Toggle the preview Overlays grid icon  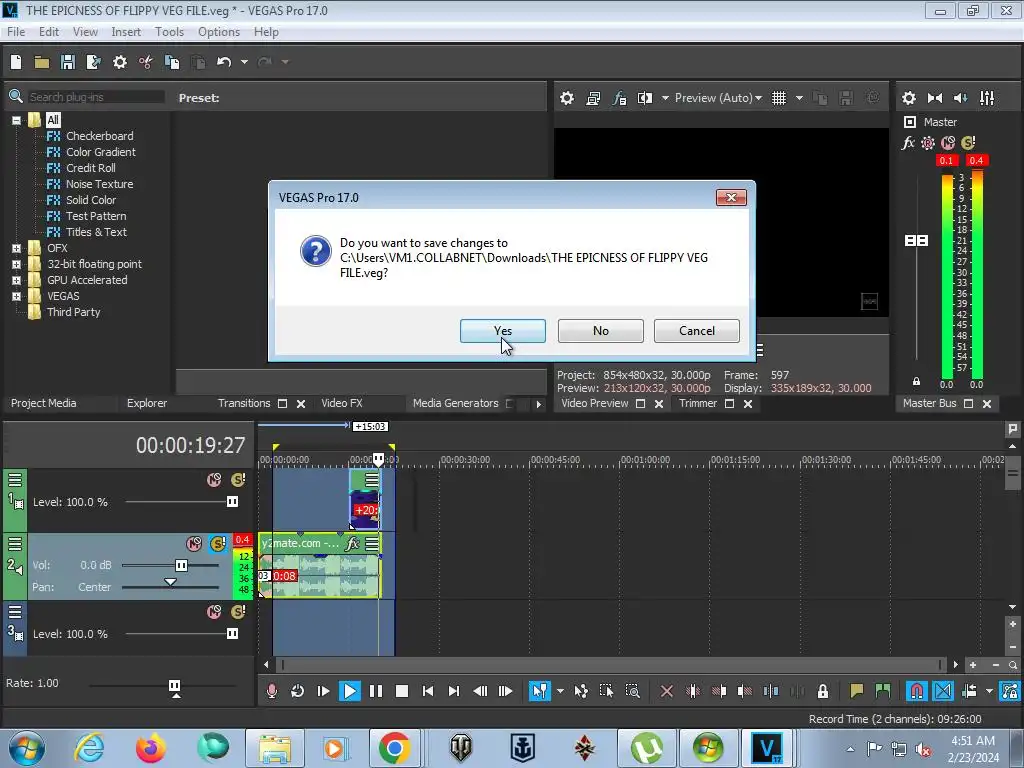coord(778,98)
